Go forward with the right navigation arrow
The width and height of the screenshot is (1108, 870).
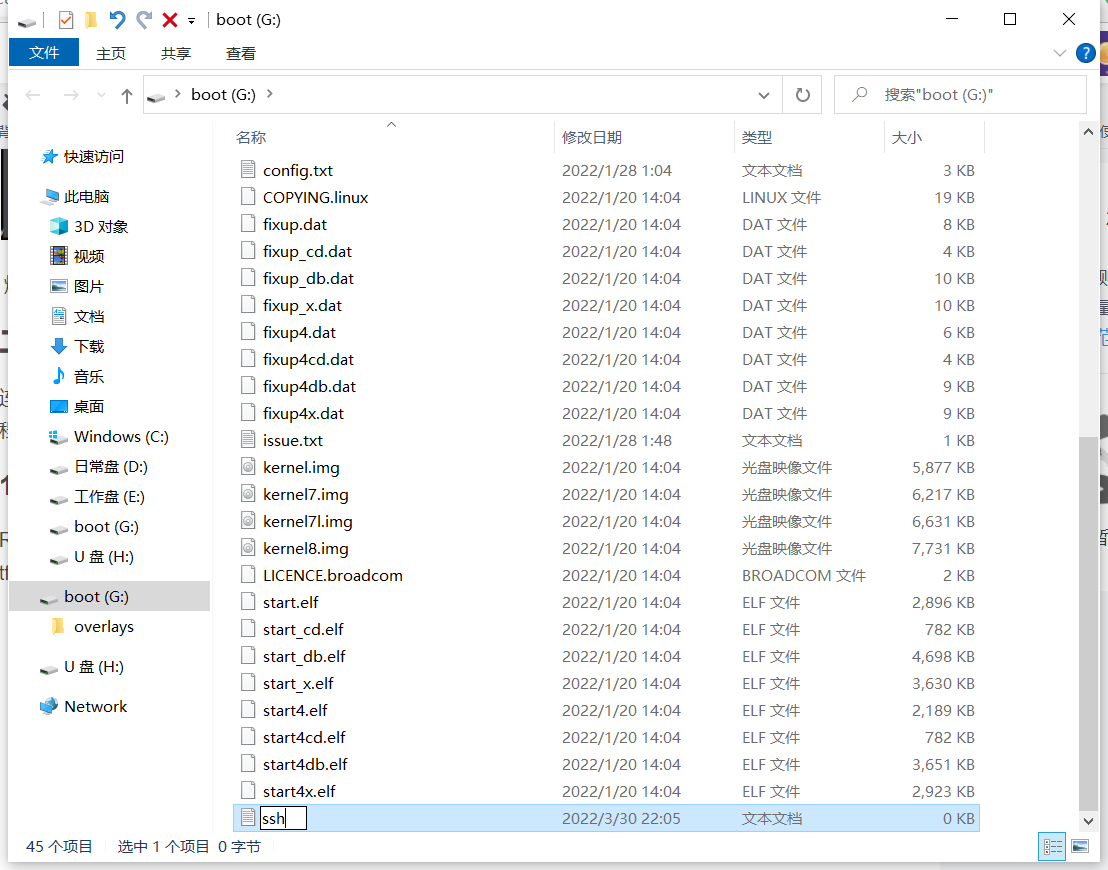tap(71, 95)
